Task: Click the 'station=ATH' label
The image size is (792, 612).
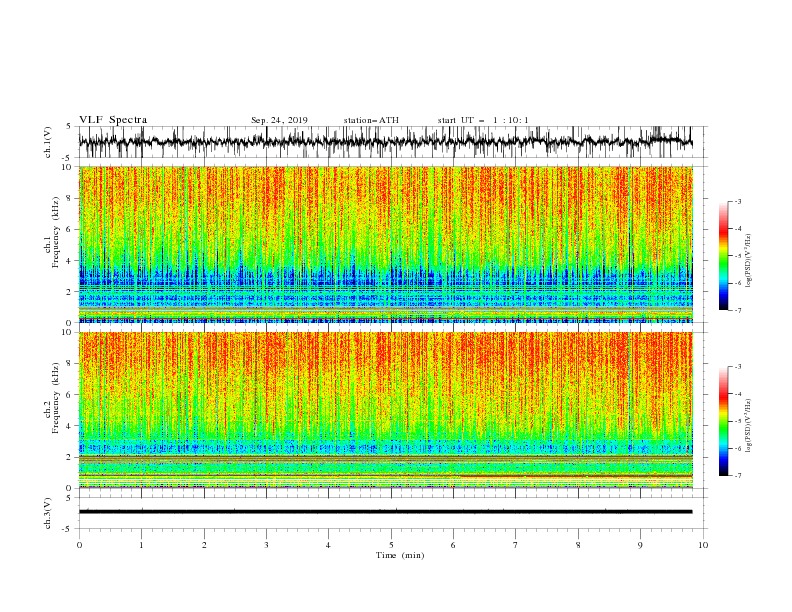Action: tap(371, 120)
